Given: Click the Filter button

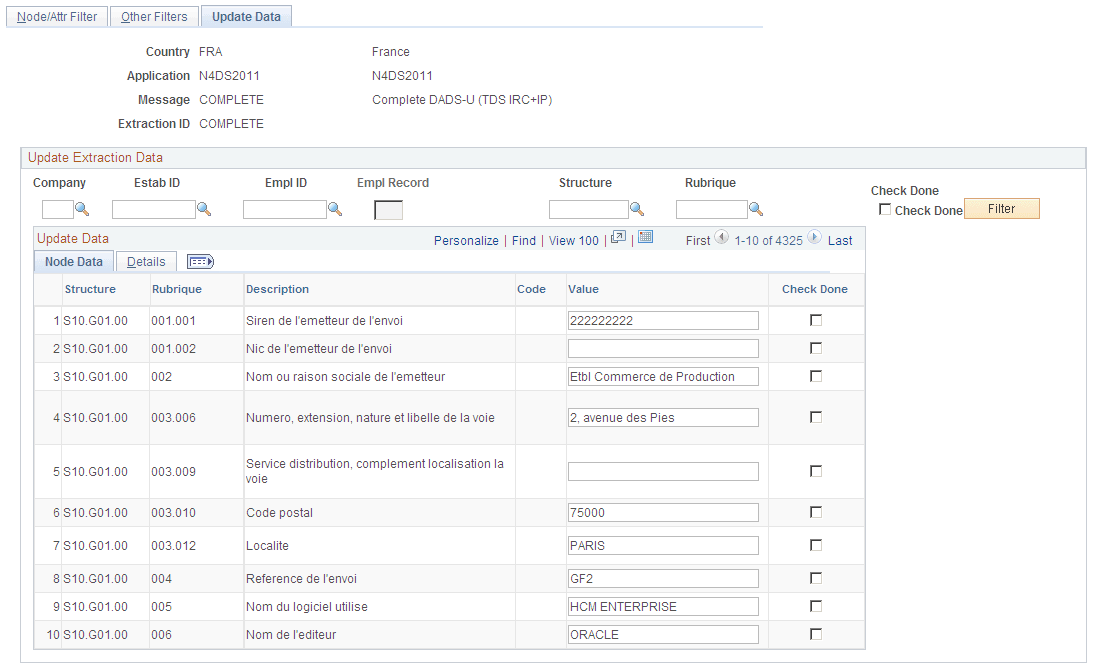Looking at the screenshot, I should pos(1001,209).
